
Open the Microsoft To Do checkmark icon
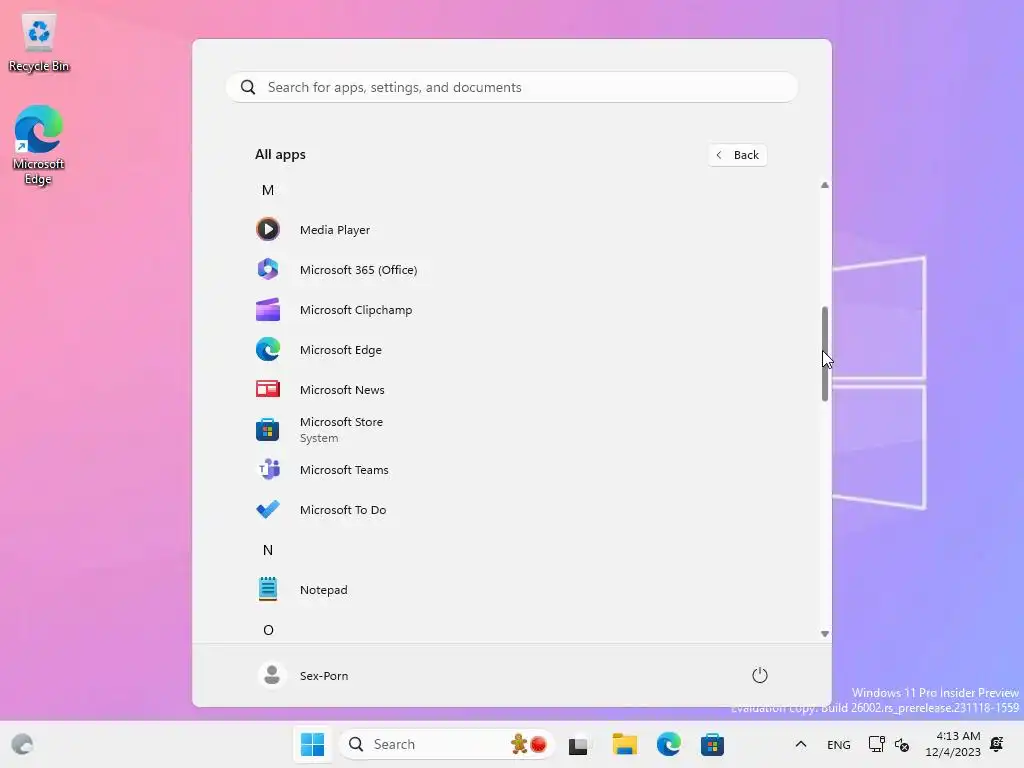click(x=268, y=509)
